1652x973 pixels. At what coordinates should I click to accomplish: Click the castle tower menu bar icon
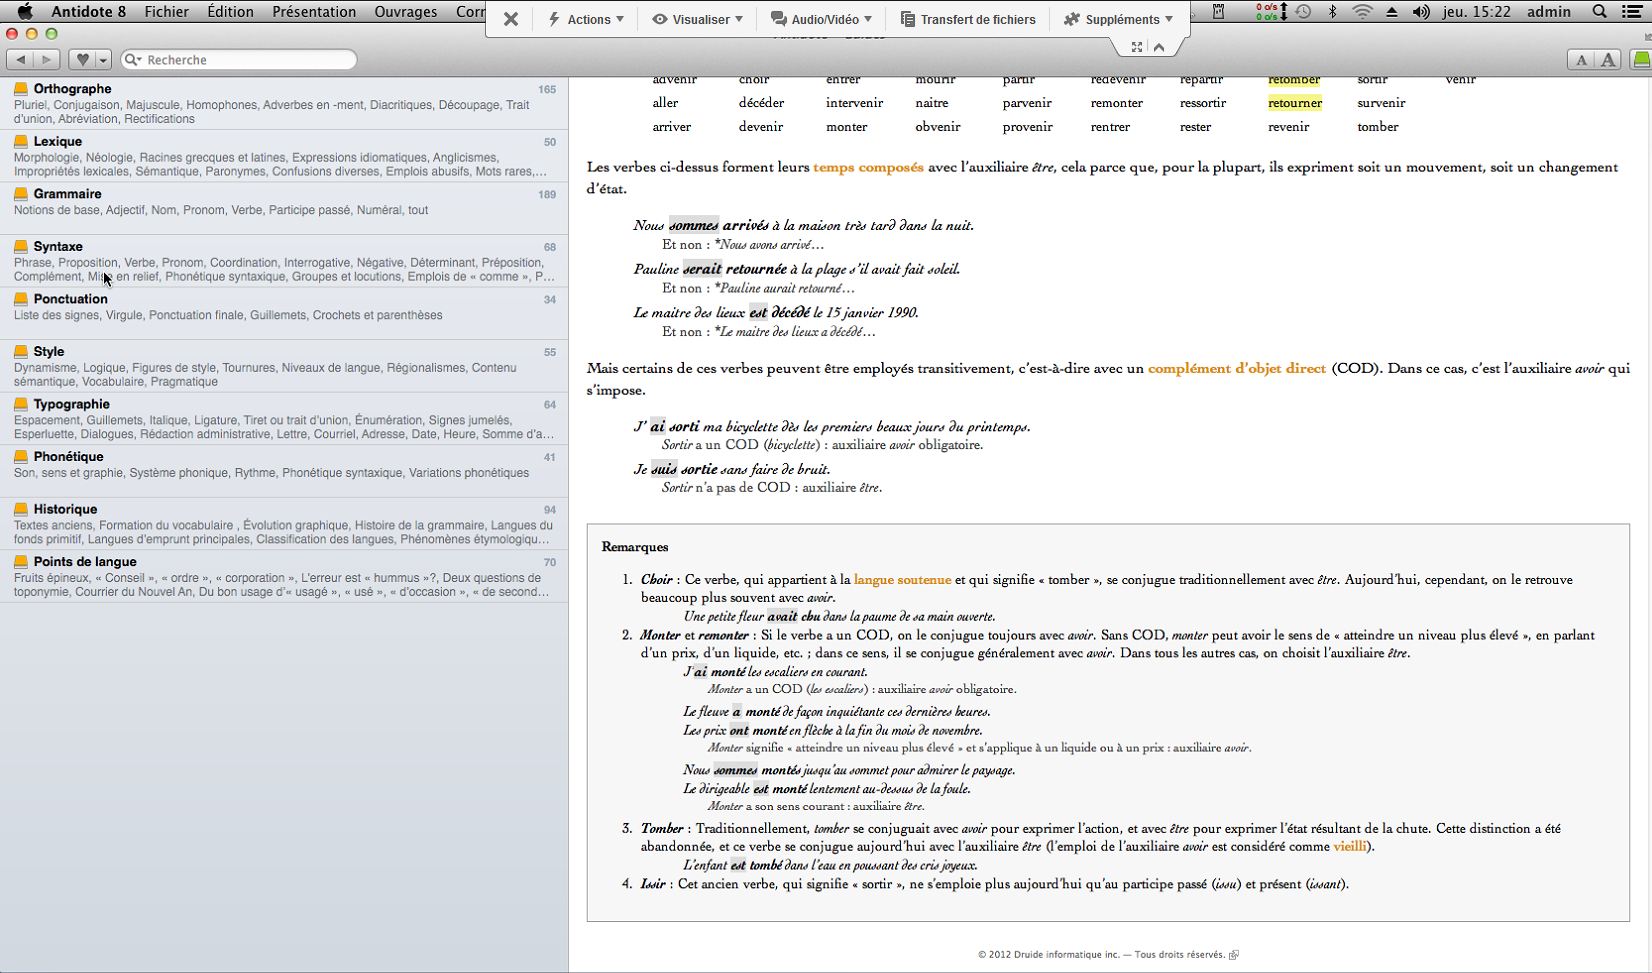1218,11
